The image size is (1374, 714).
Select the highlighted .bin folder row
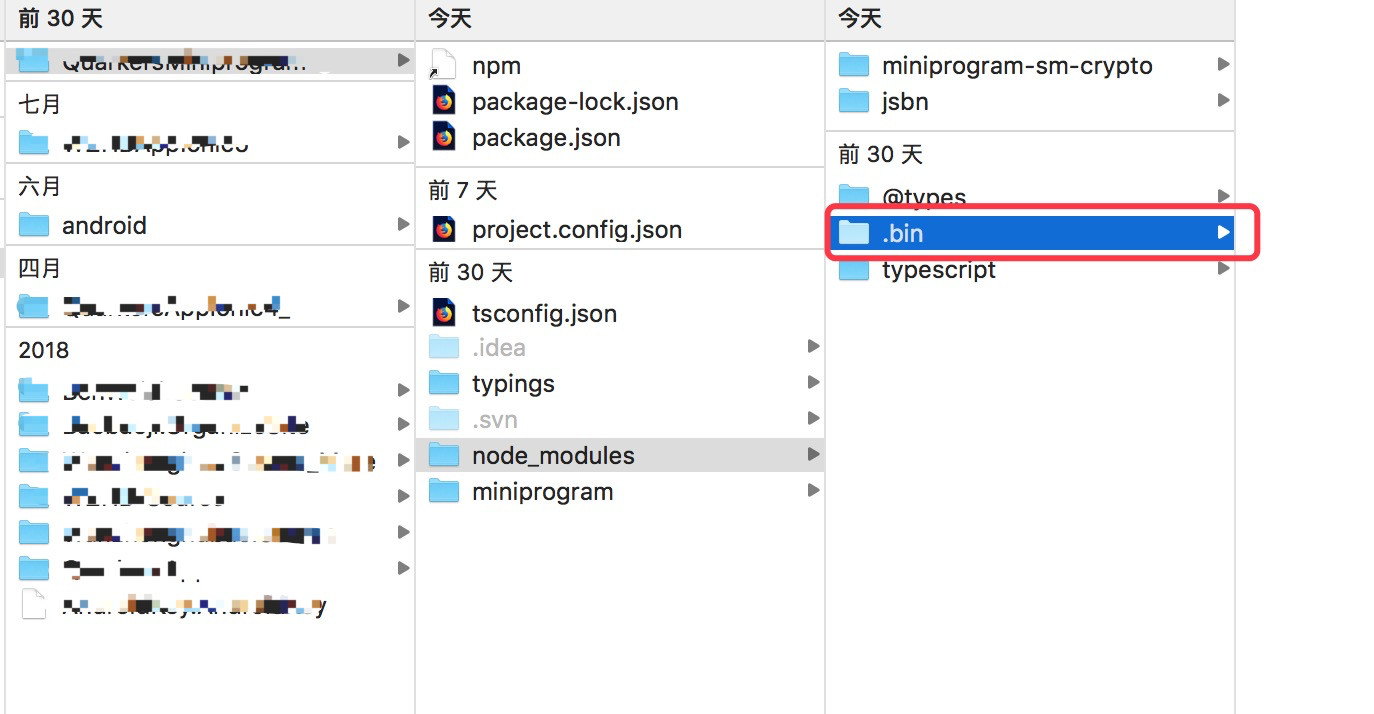1032,233
